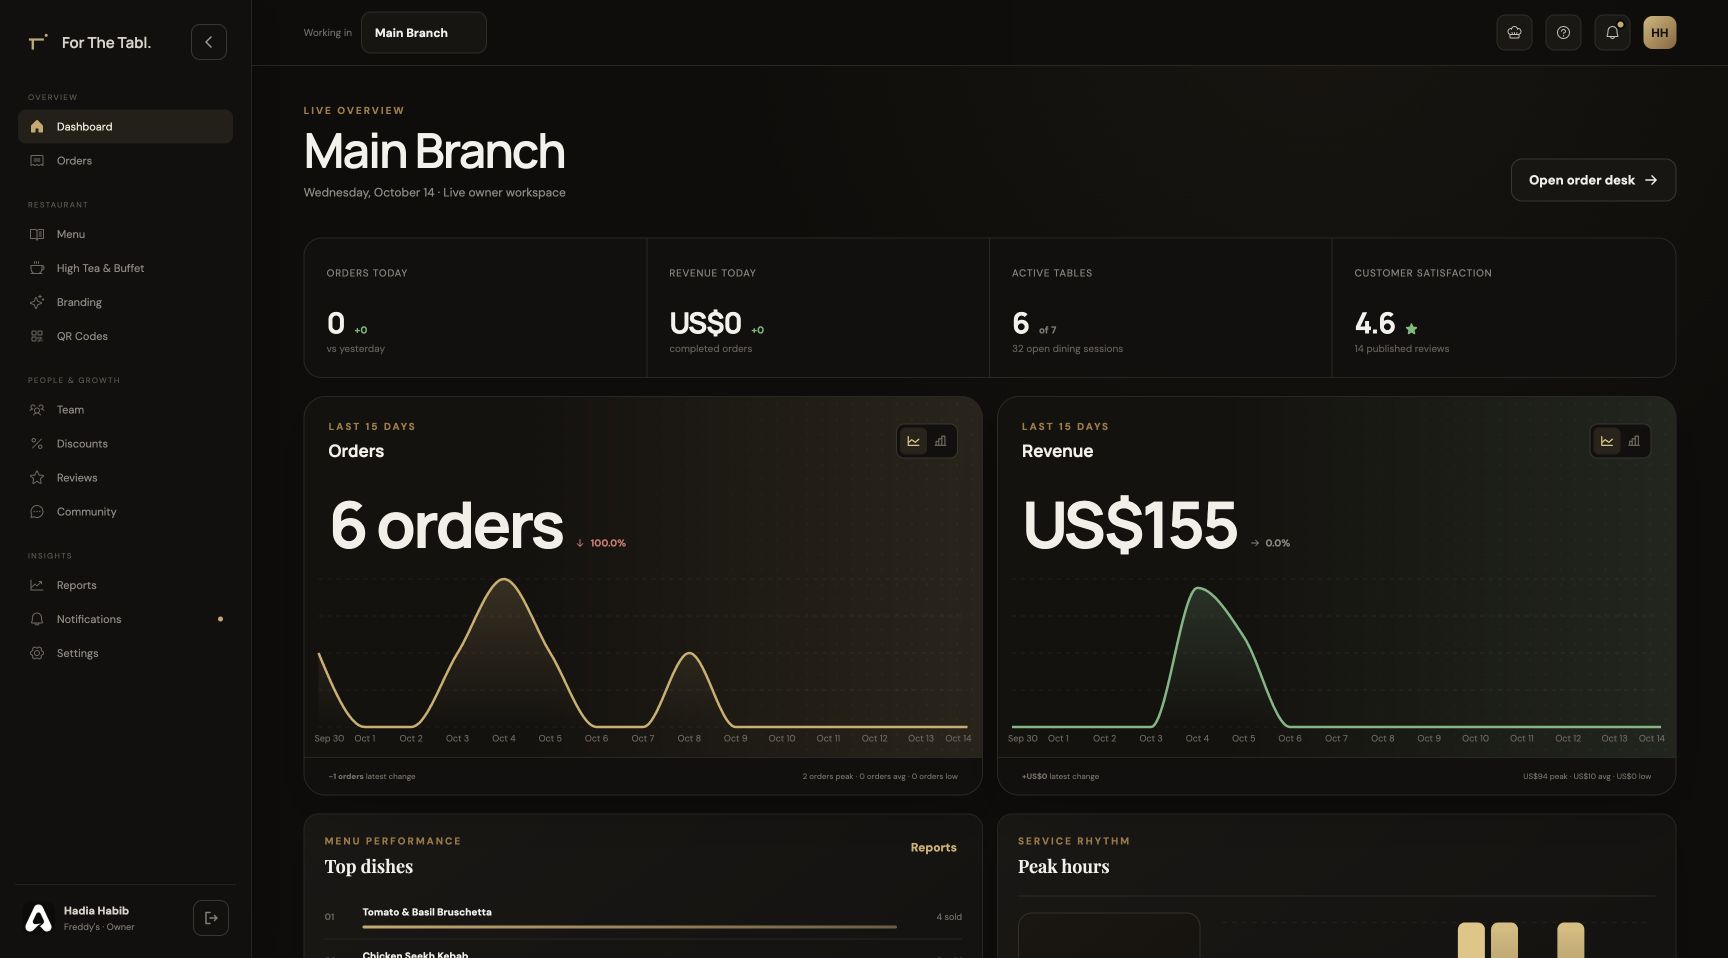The height and width of the screenshot is (958, 1728).
Task: Click the For The Tabl. logo
Action: (x=90, y=42)
